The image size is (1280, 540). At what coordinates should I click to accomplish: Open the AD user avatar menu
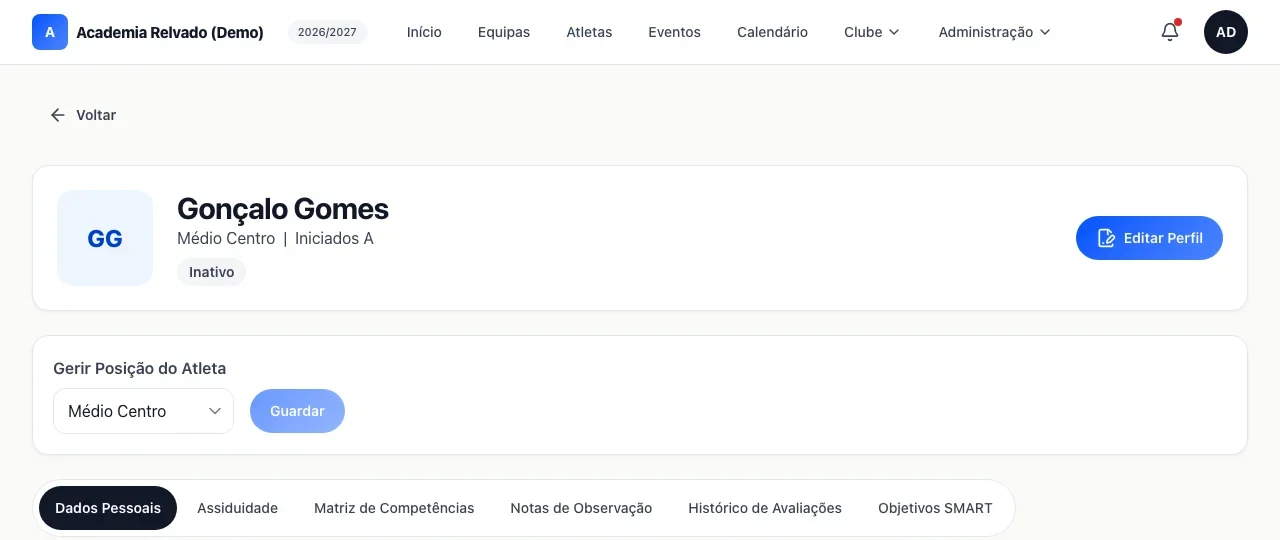point(1226,32)
